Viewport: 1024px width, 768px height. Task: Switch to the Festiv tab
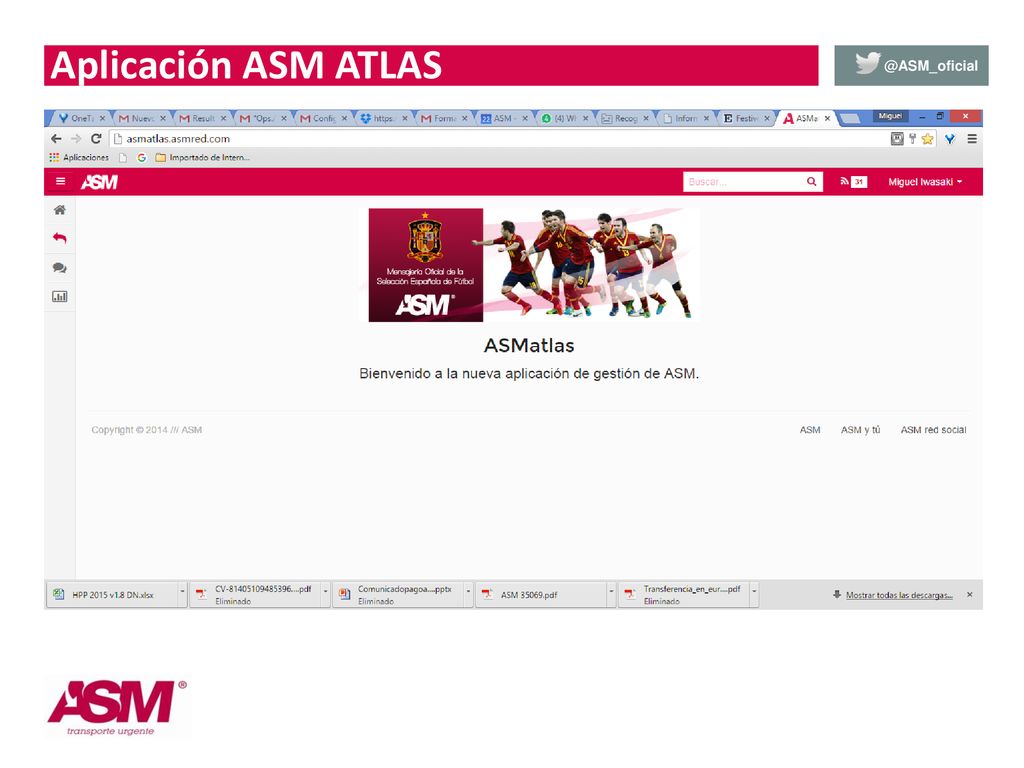pos(746,118)
